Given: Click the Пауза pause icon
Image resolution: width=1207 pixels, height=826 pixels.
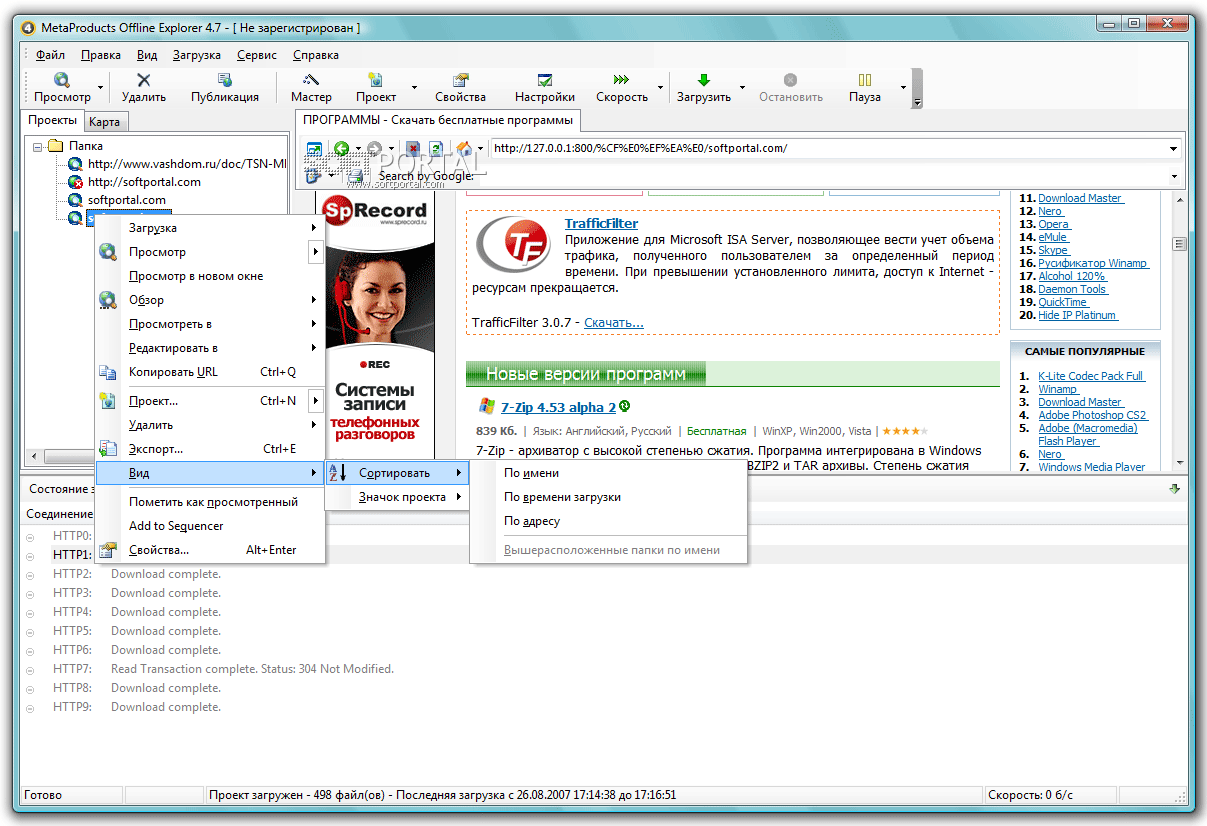Looking at the screenshot, I should pyautogui.click(x=865, y=80).
